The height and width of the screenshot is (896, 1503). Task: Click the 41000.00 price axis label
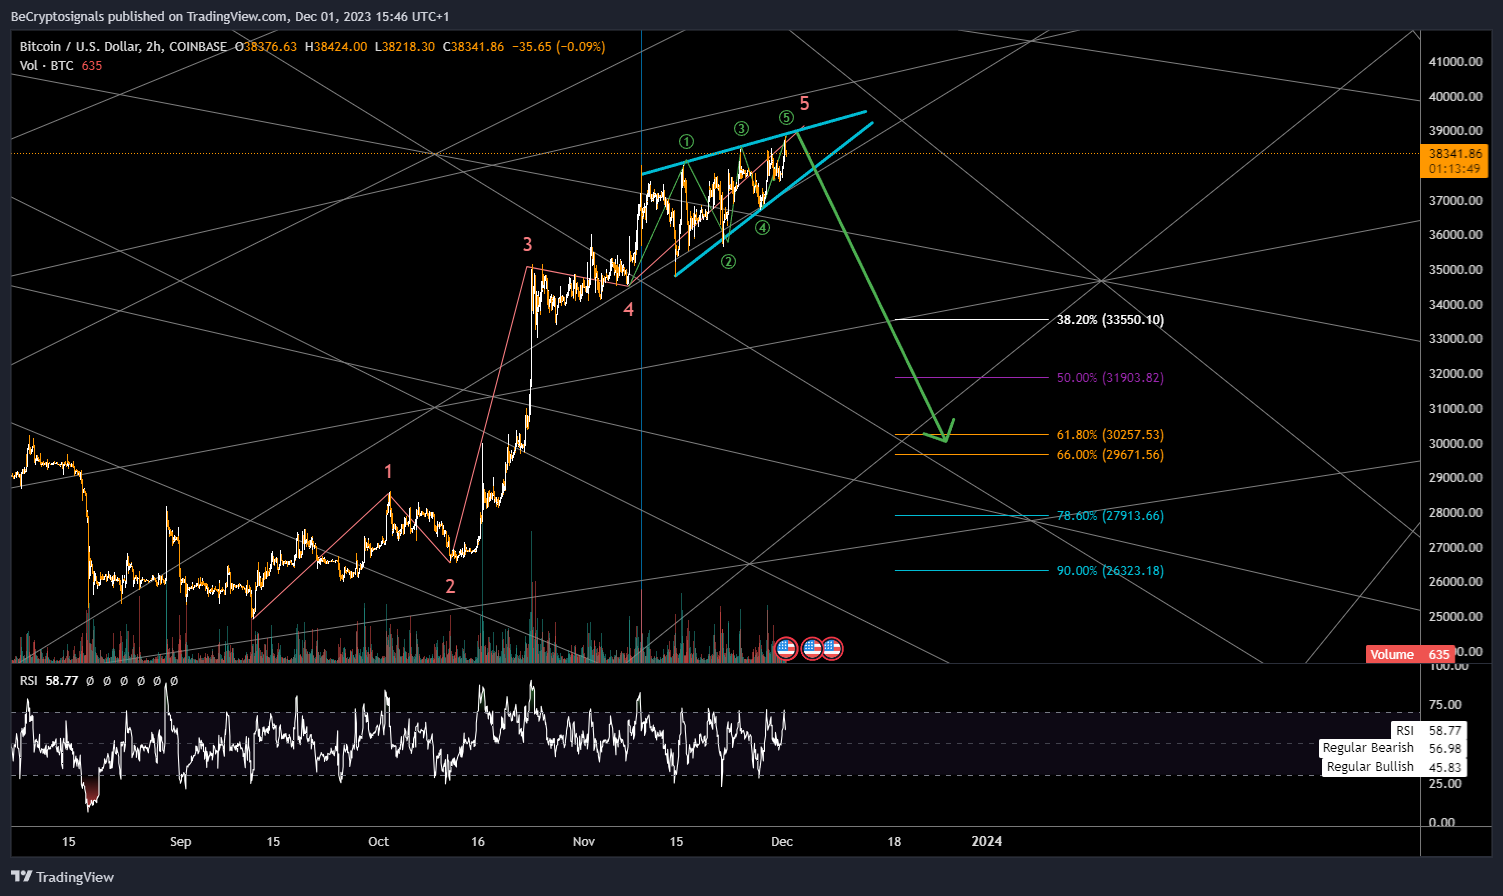tap(1455, 62)
